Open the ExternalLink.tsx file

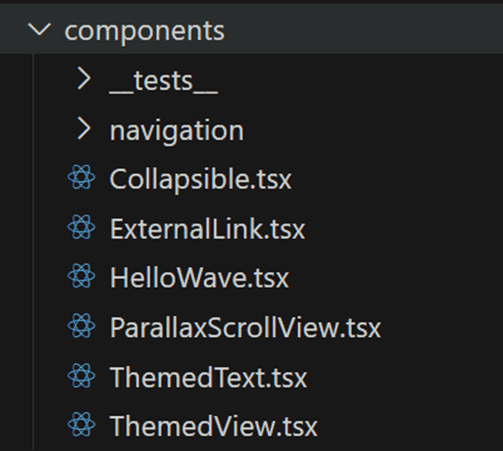coord(207,229)
